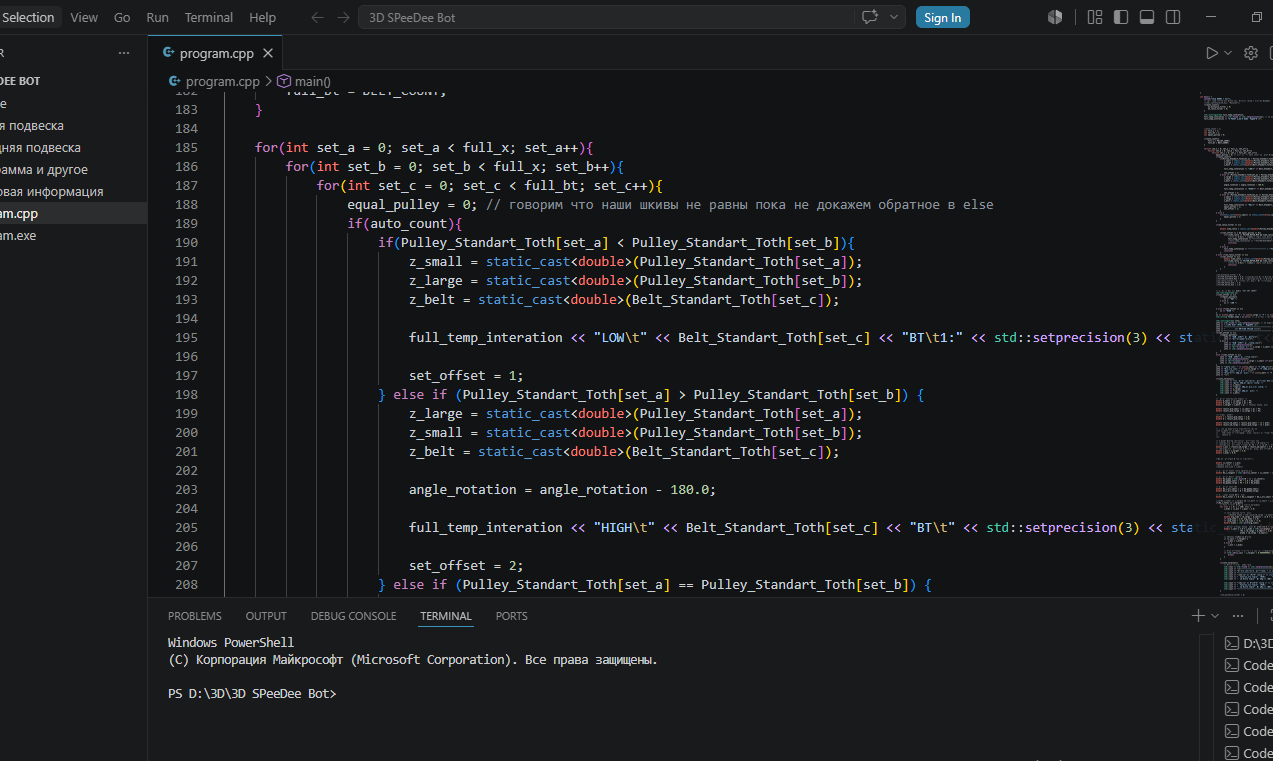Open the Terminal menu
Screen dimensions: 1273x761
(x=208, y=17)
